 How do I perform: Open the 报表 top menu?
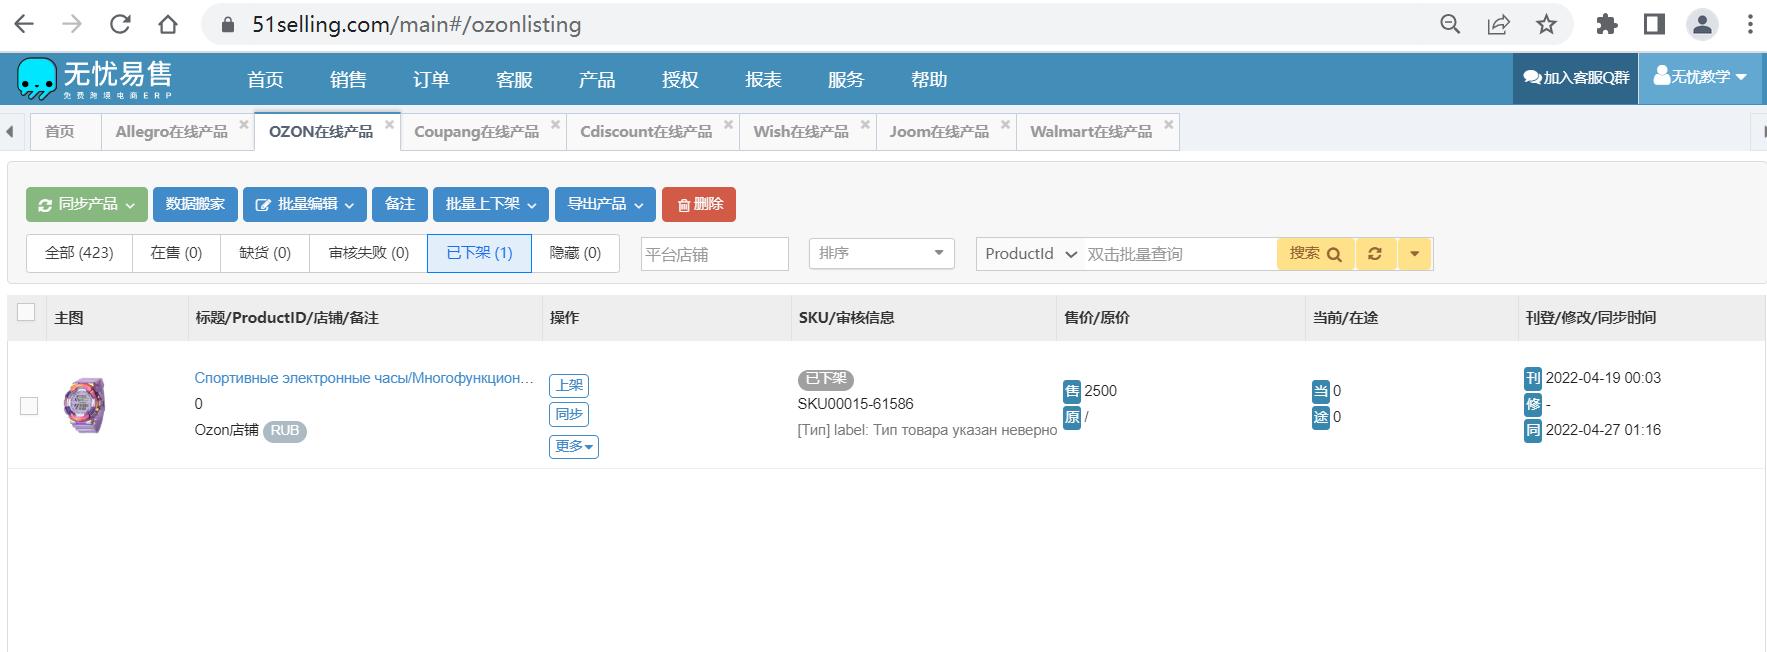[763, 79]
